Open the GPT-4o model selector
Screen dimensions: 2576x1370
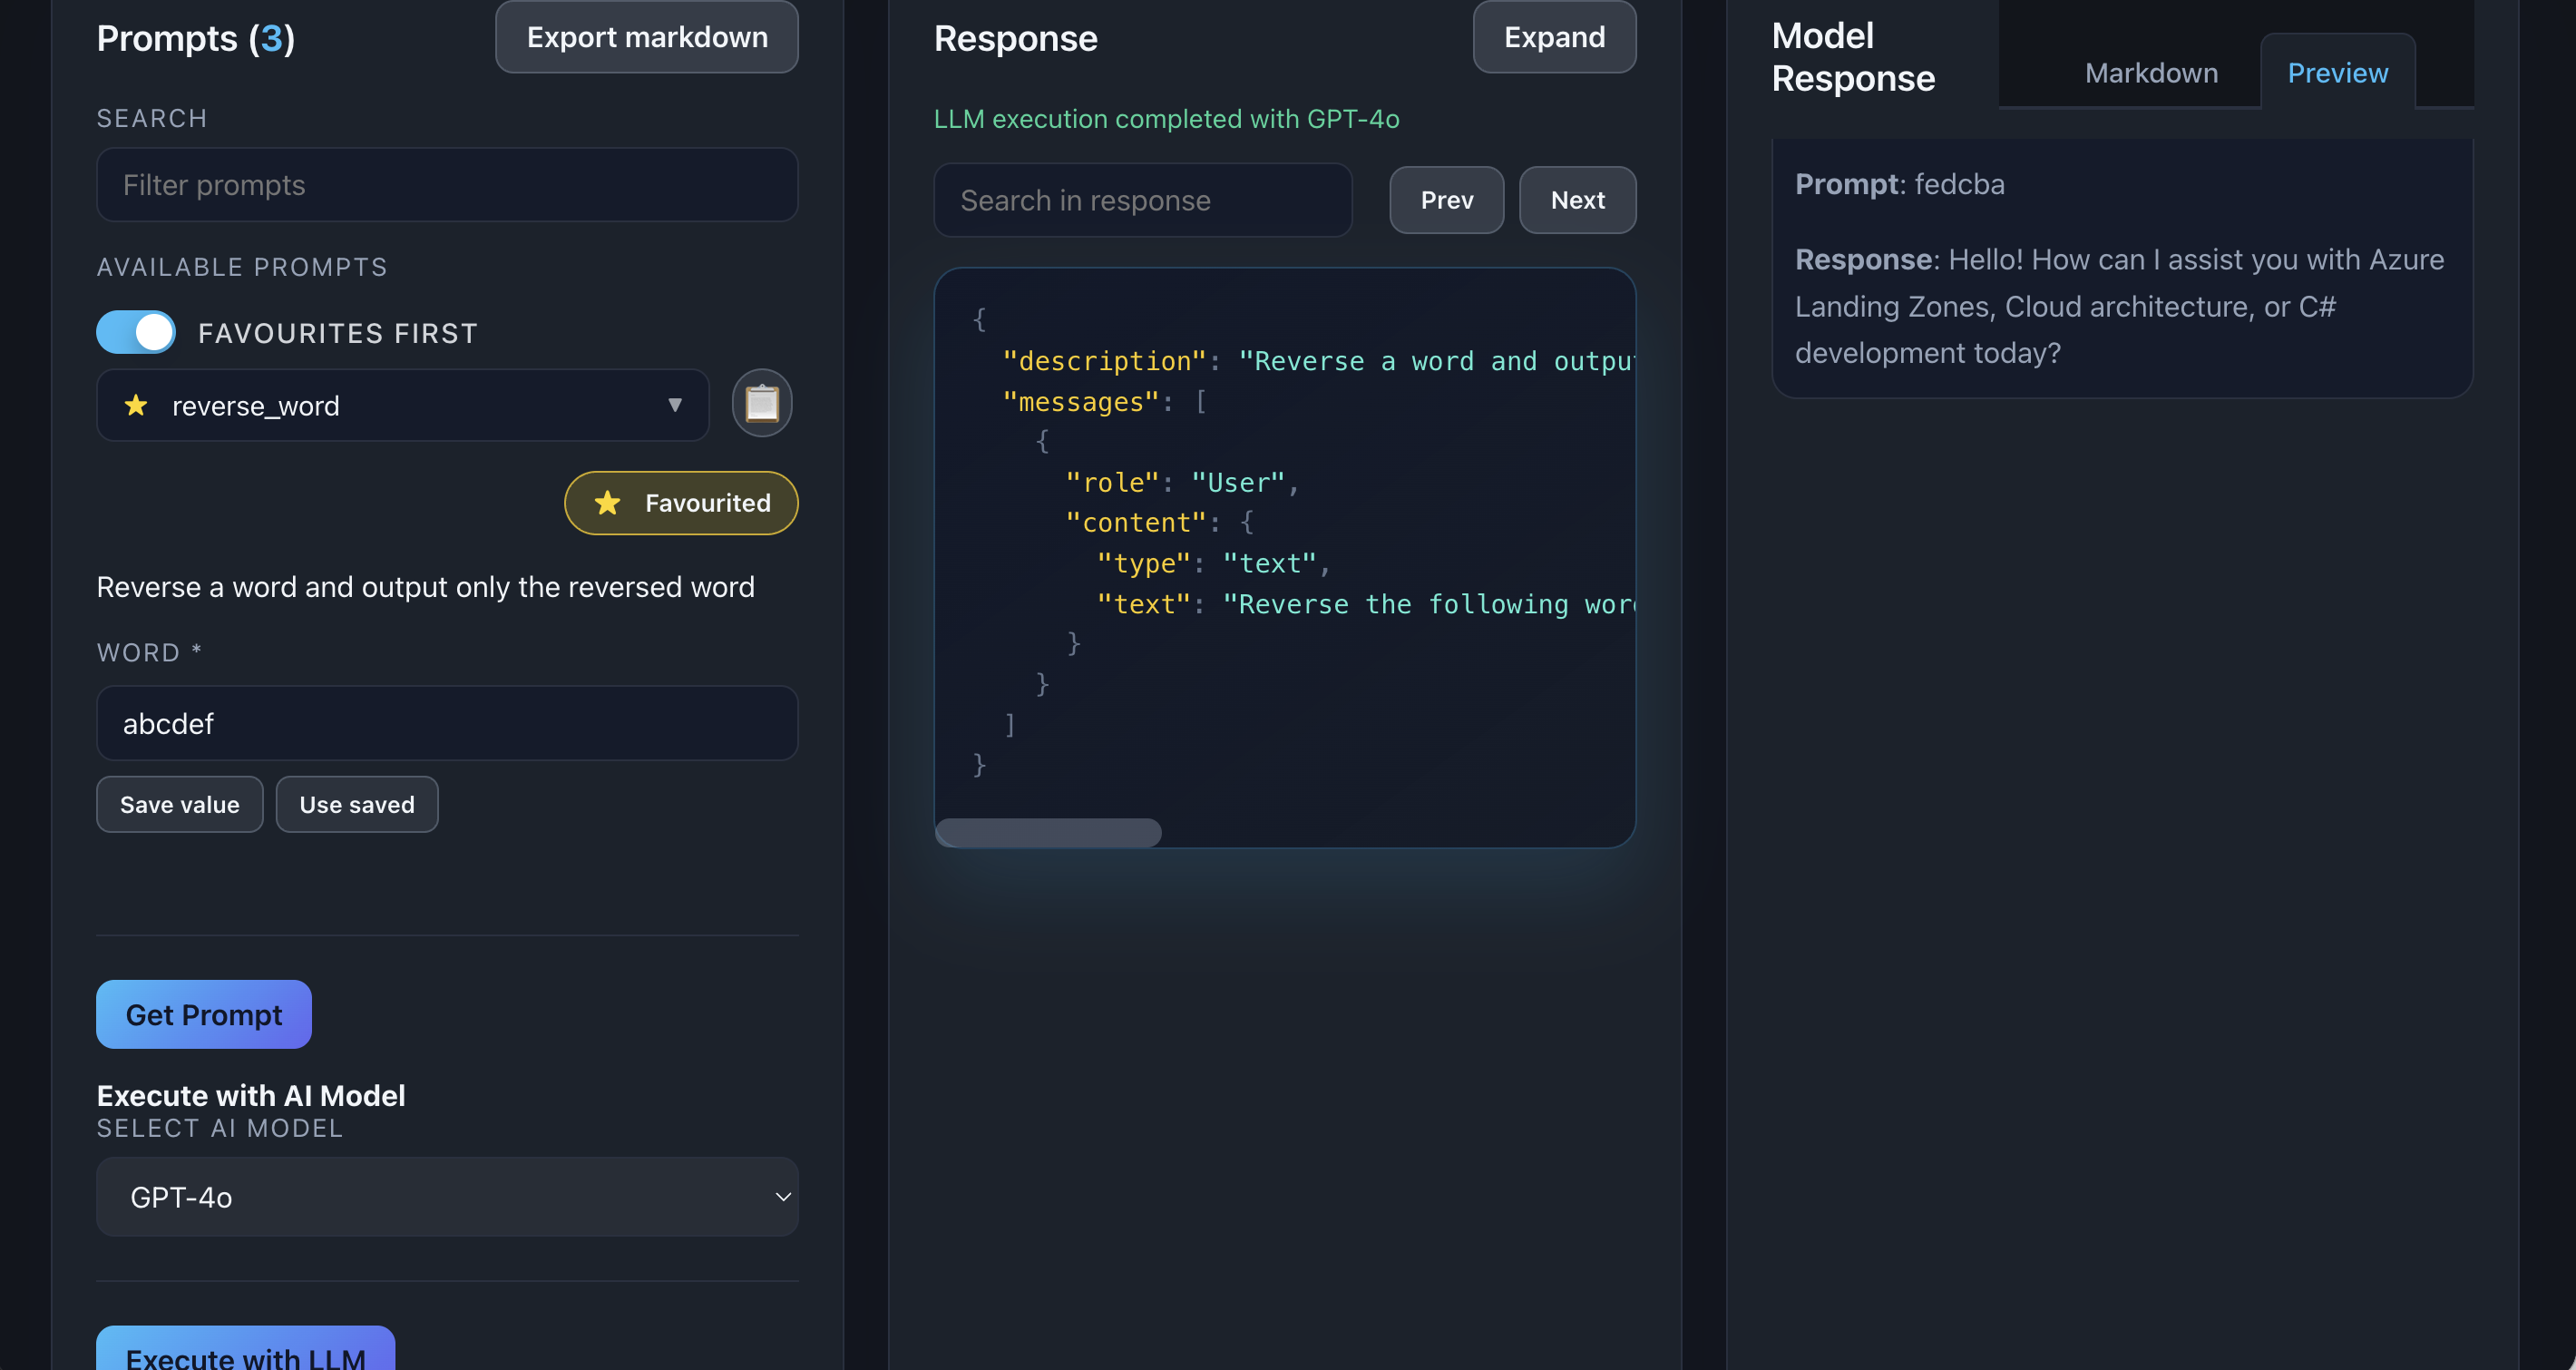tap(447, 1197)
